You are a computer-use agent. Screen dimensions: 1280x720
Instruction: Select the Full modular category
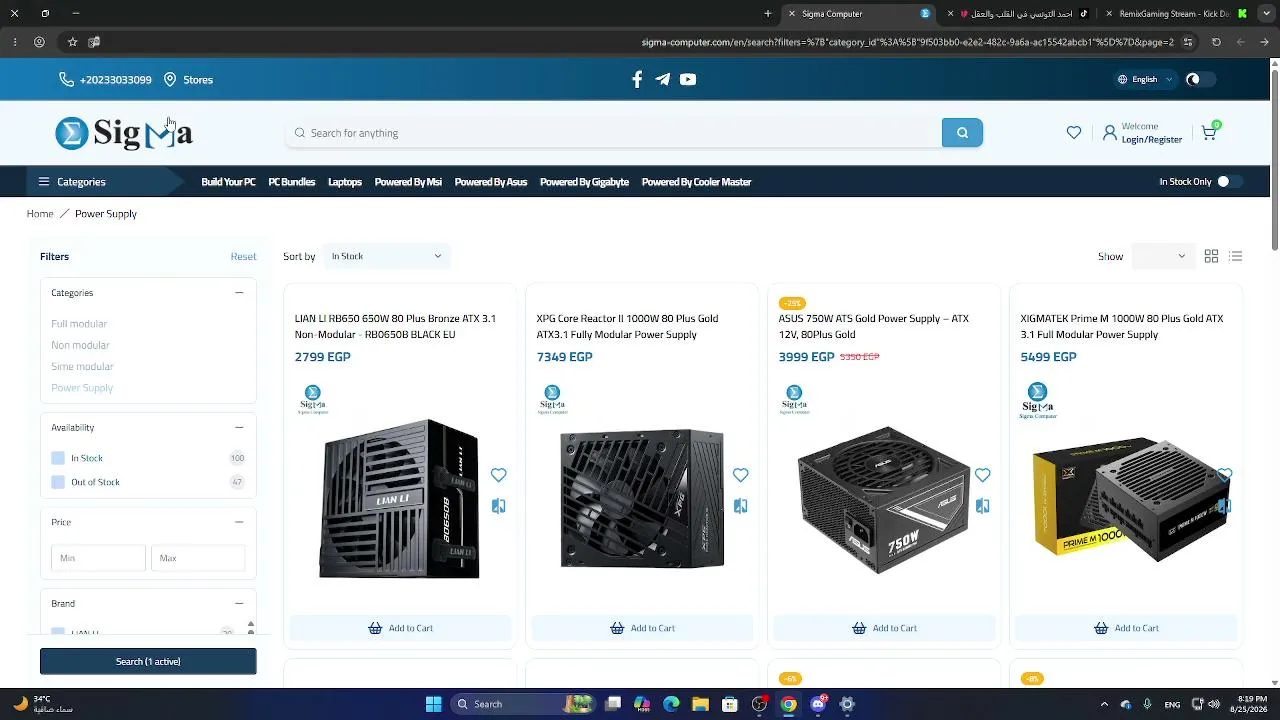point(79,324)
